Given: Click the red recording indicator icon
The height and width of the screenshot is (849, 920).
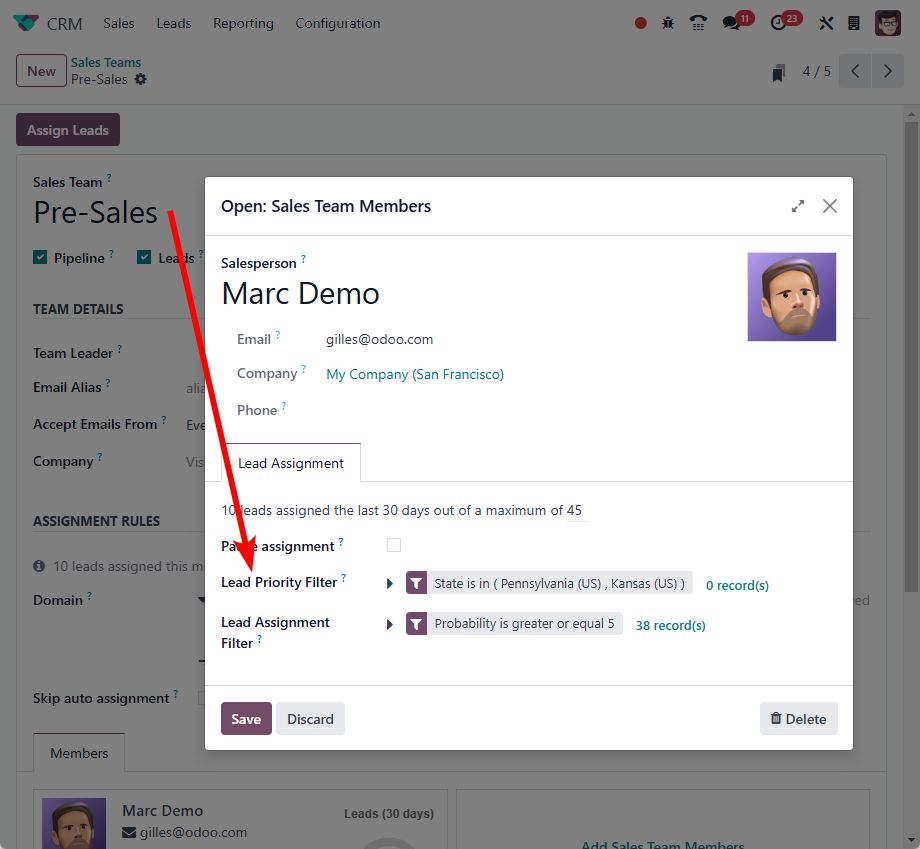Looking at the screenshot, I should (x=641, y=23).
